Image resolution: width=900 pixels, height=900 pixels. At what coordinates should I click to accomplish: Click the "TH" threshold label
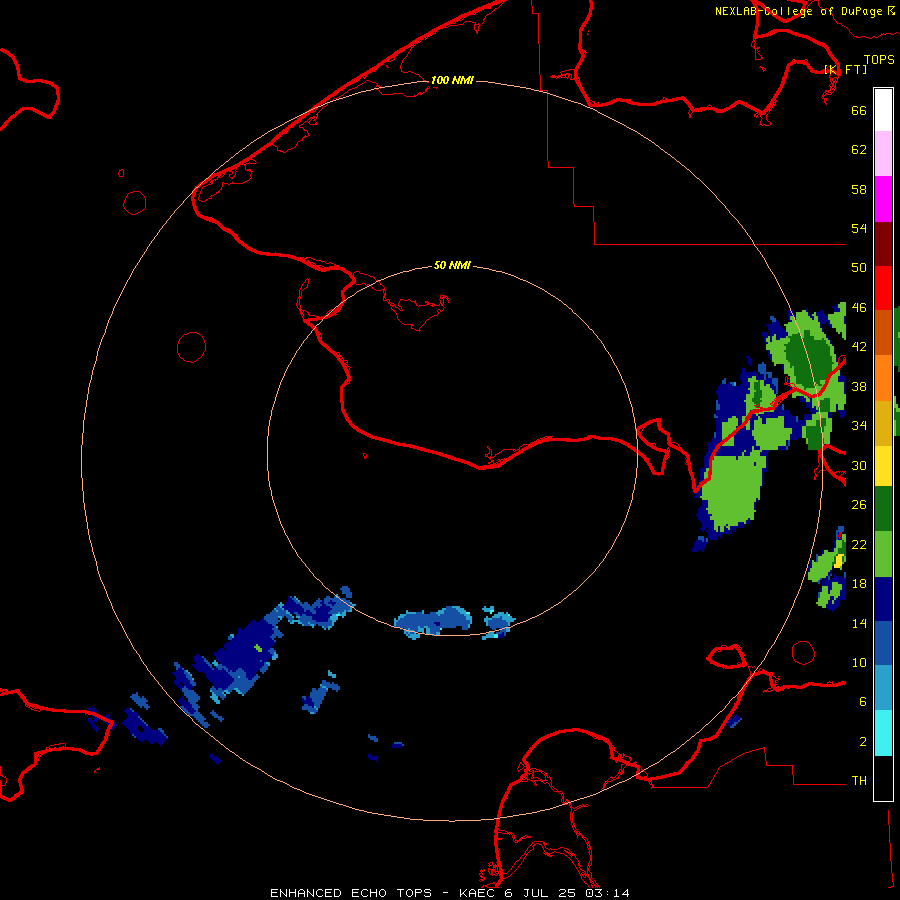(x=859, y=781)
